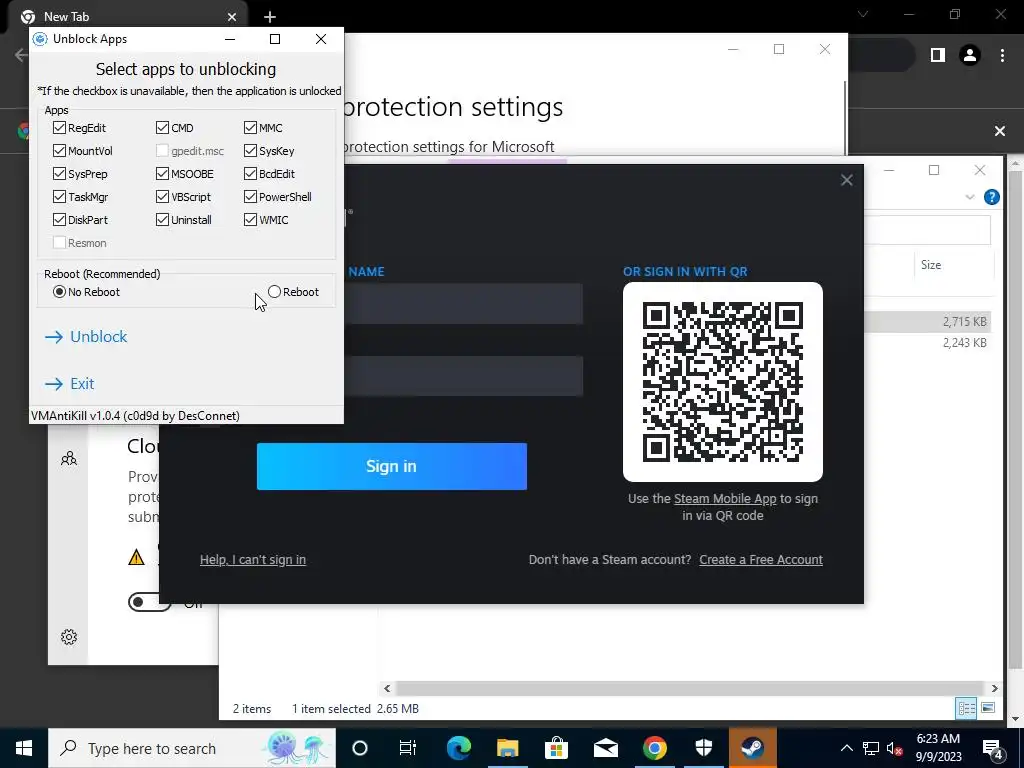Open Task View from the taskbar
The width and height of the screenshot is (1024, 768).
(x=408, y=748)
